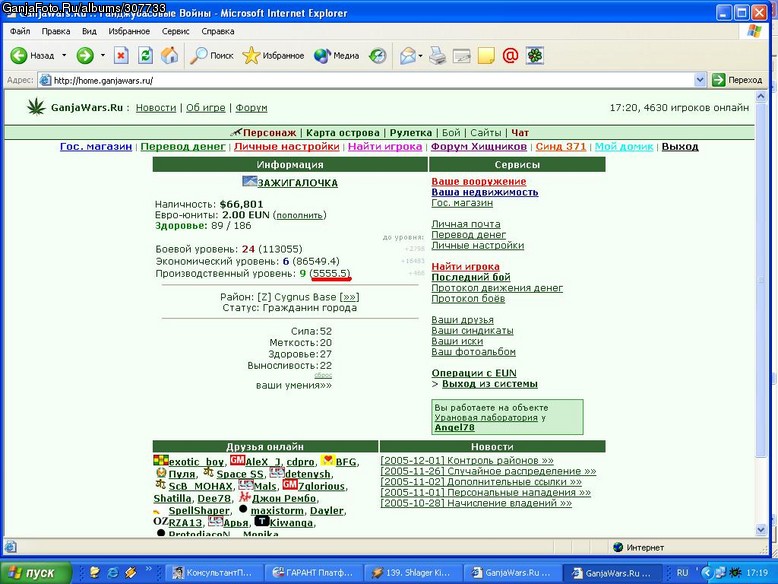Open the Сервис menu

click(x=176, y=31)
